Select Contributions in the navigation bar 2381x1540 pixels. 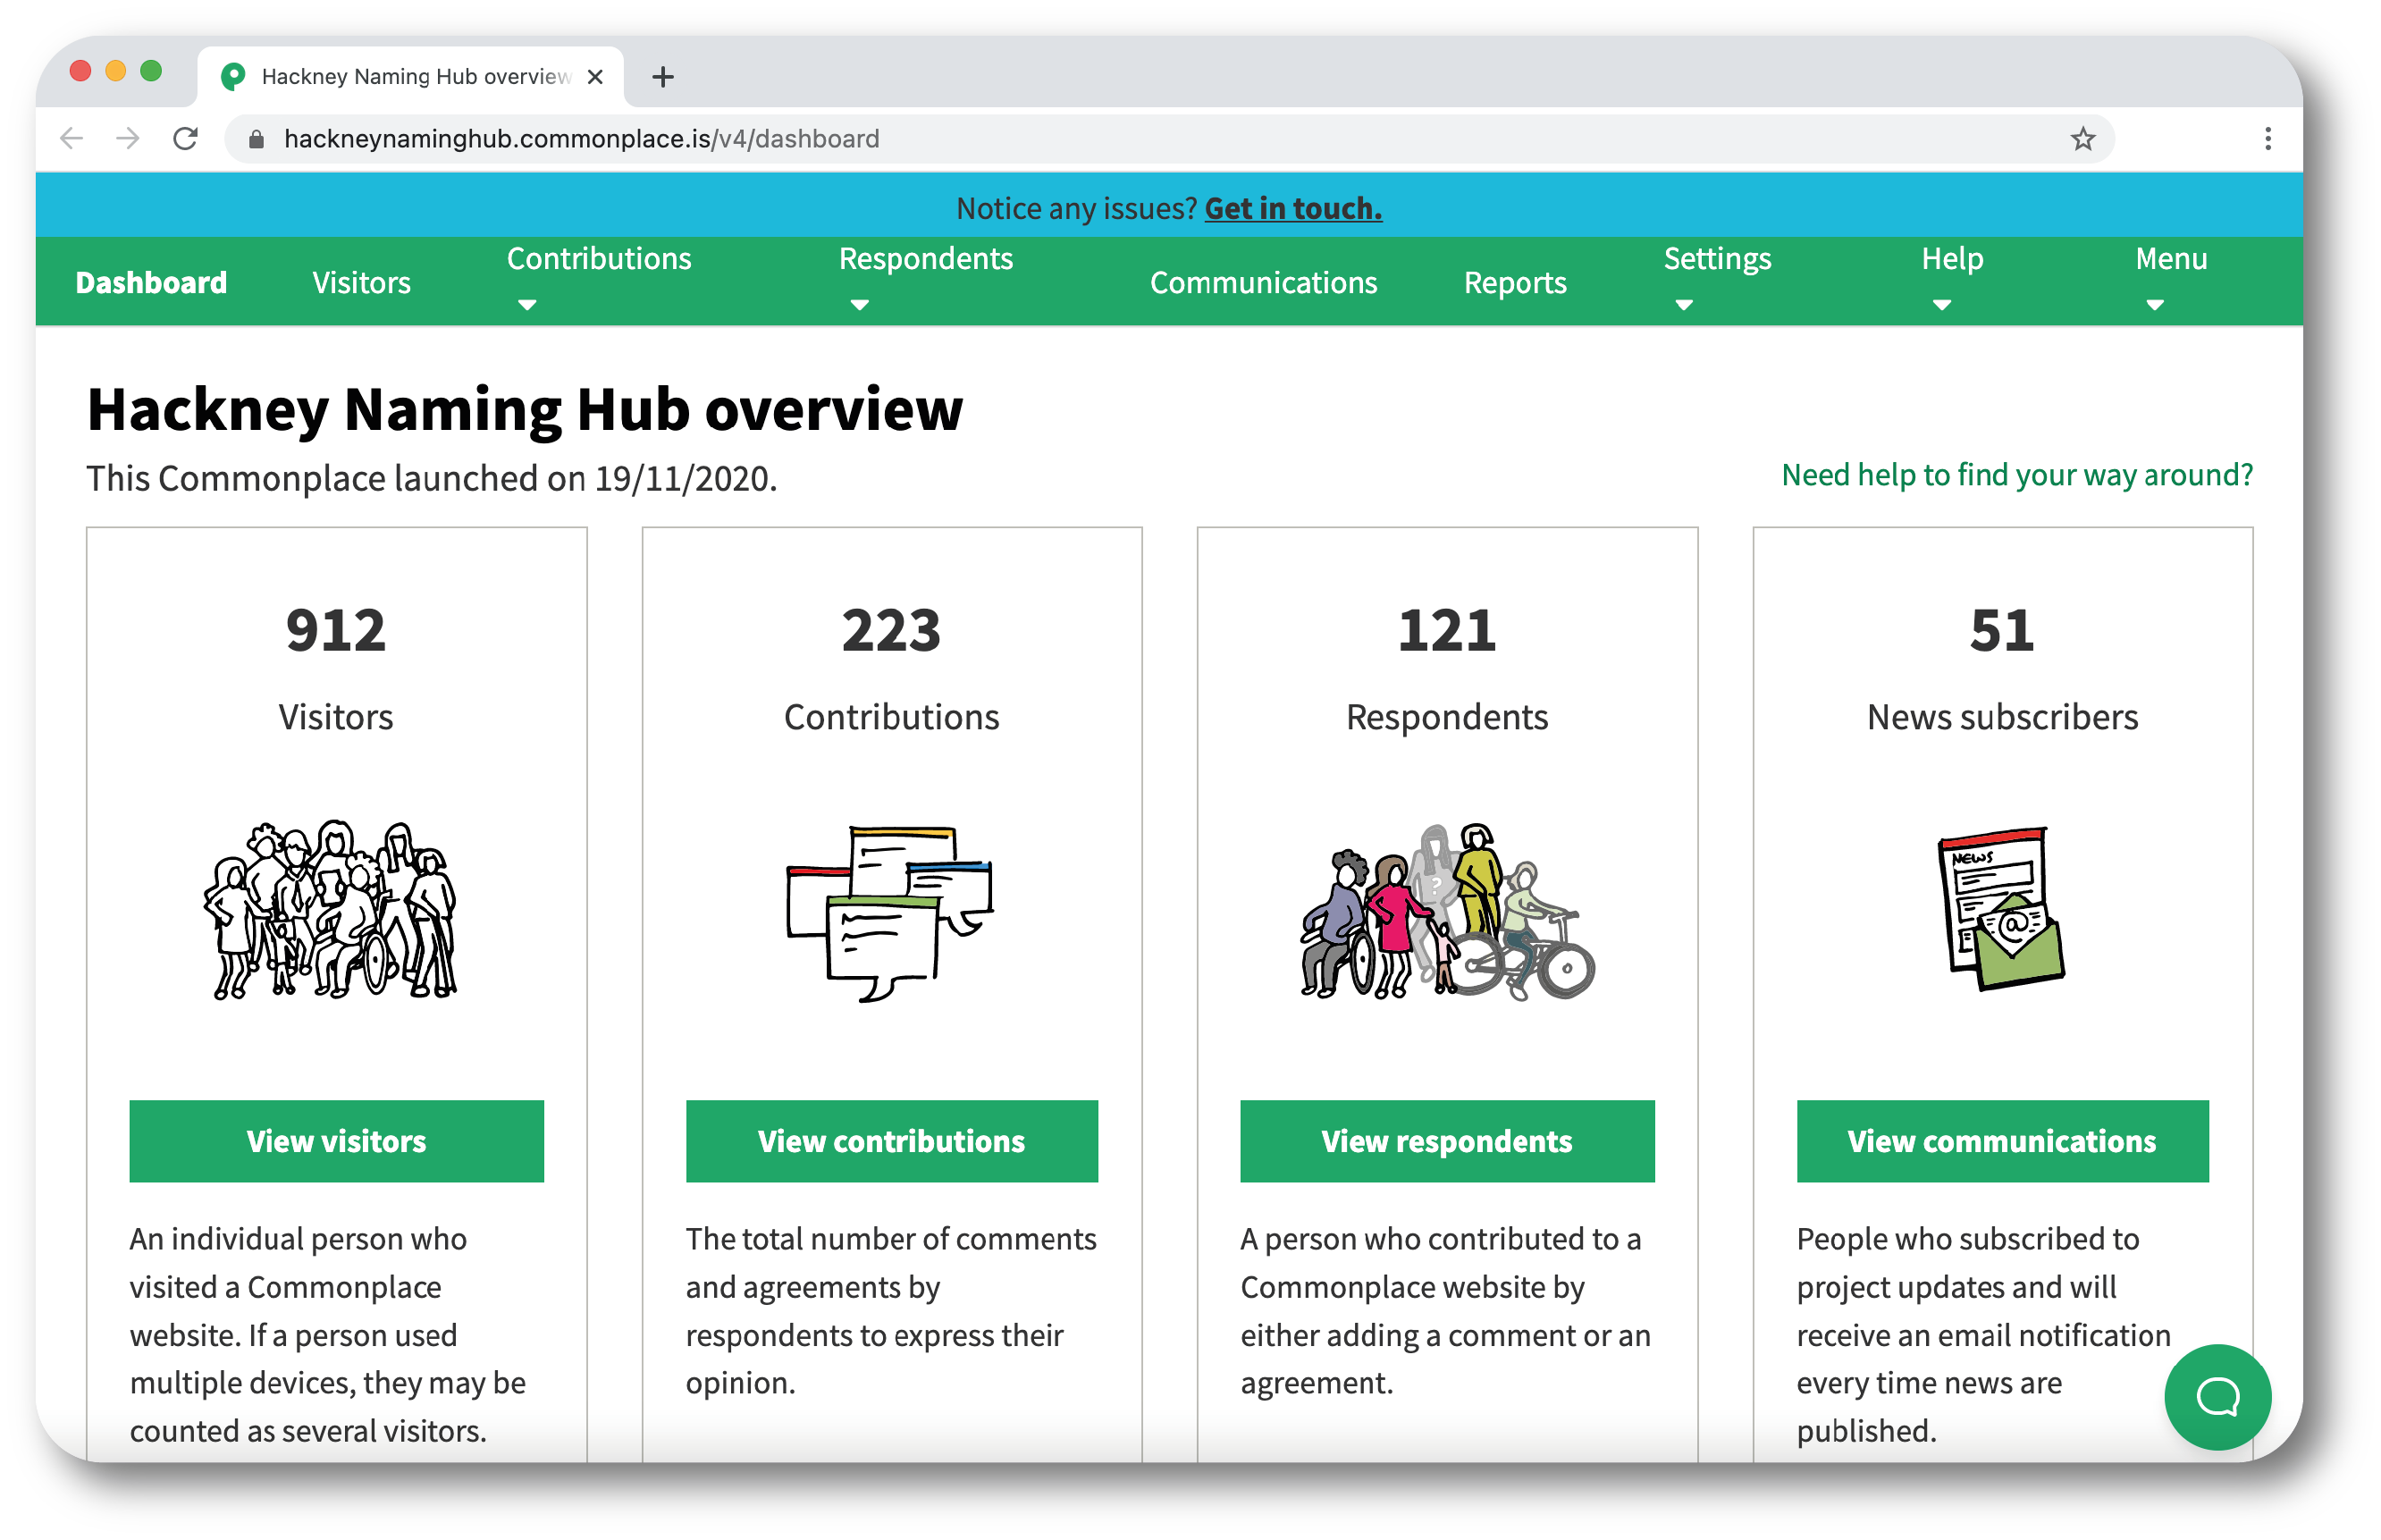click(x=599, y=259)
